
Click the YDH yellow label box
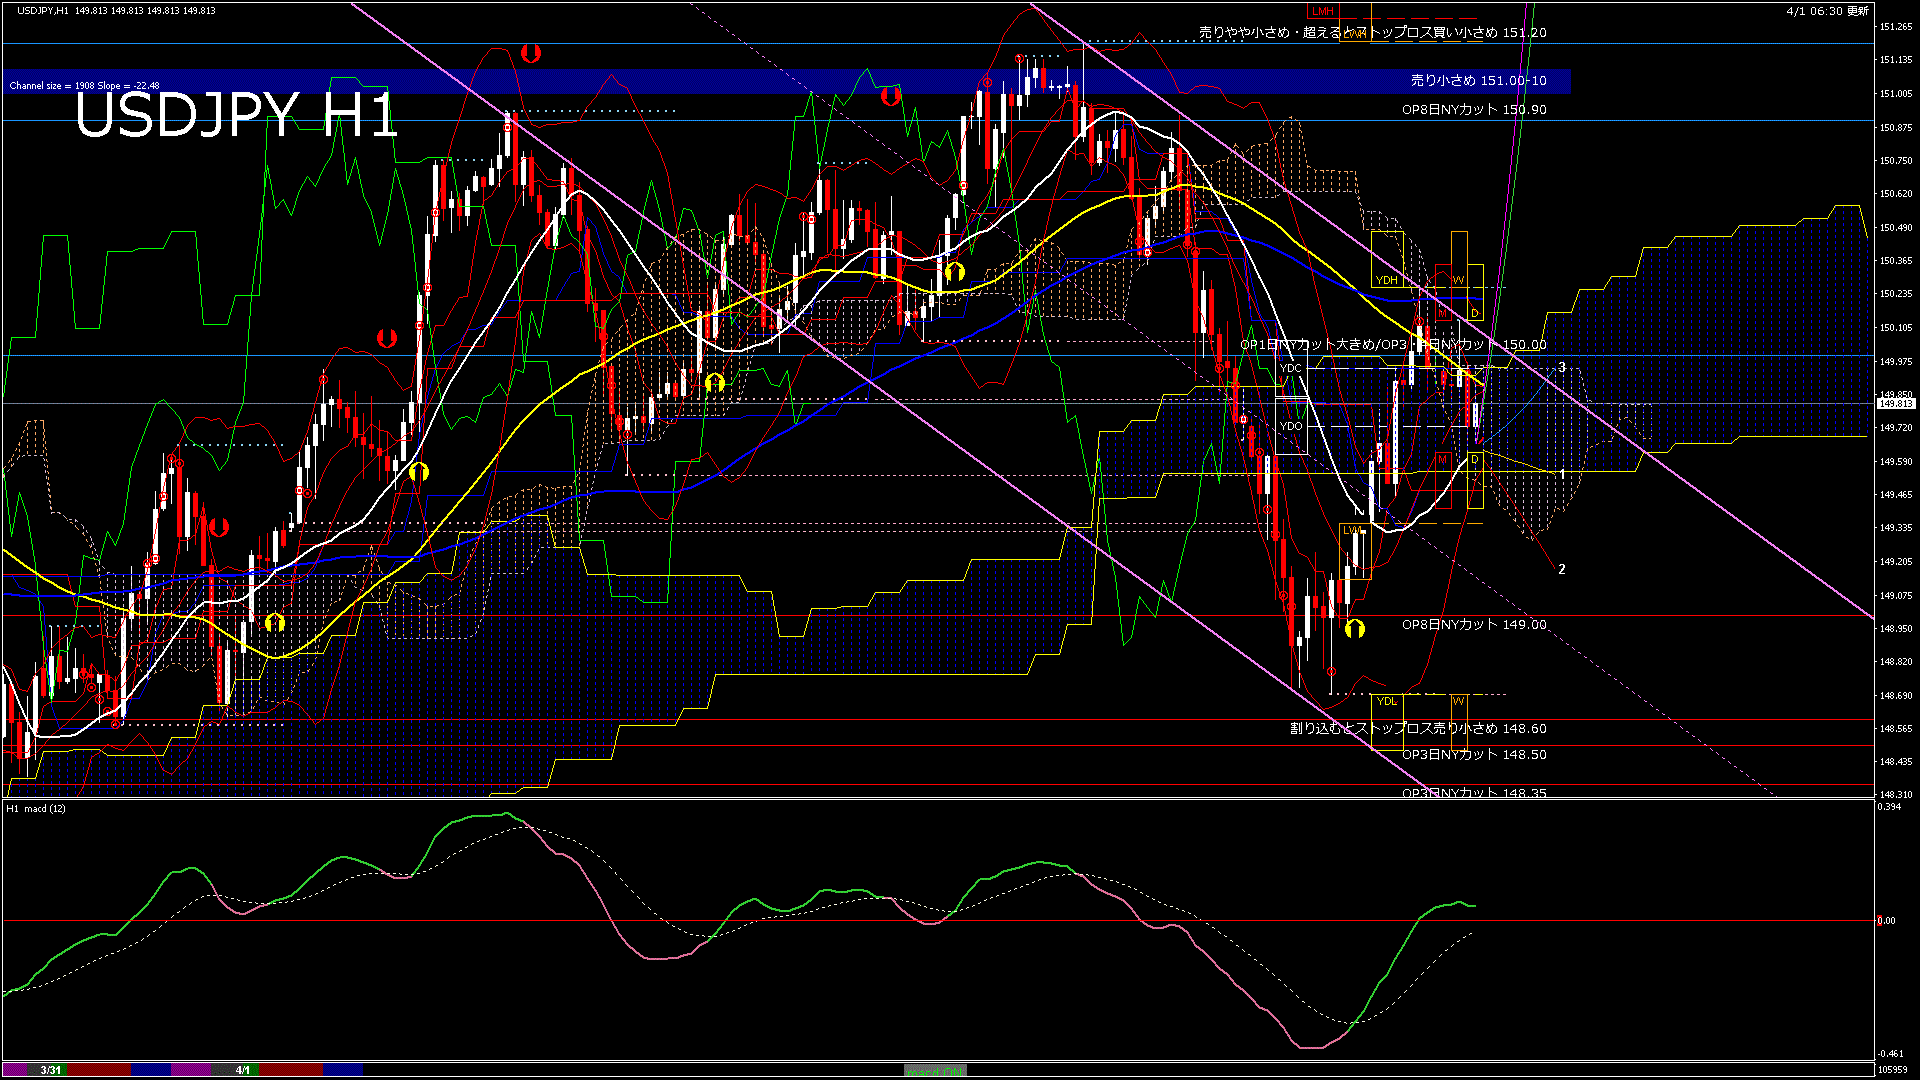click(x=1386, y=280)
